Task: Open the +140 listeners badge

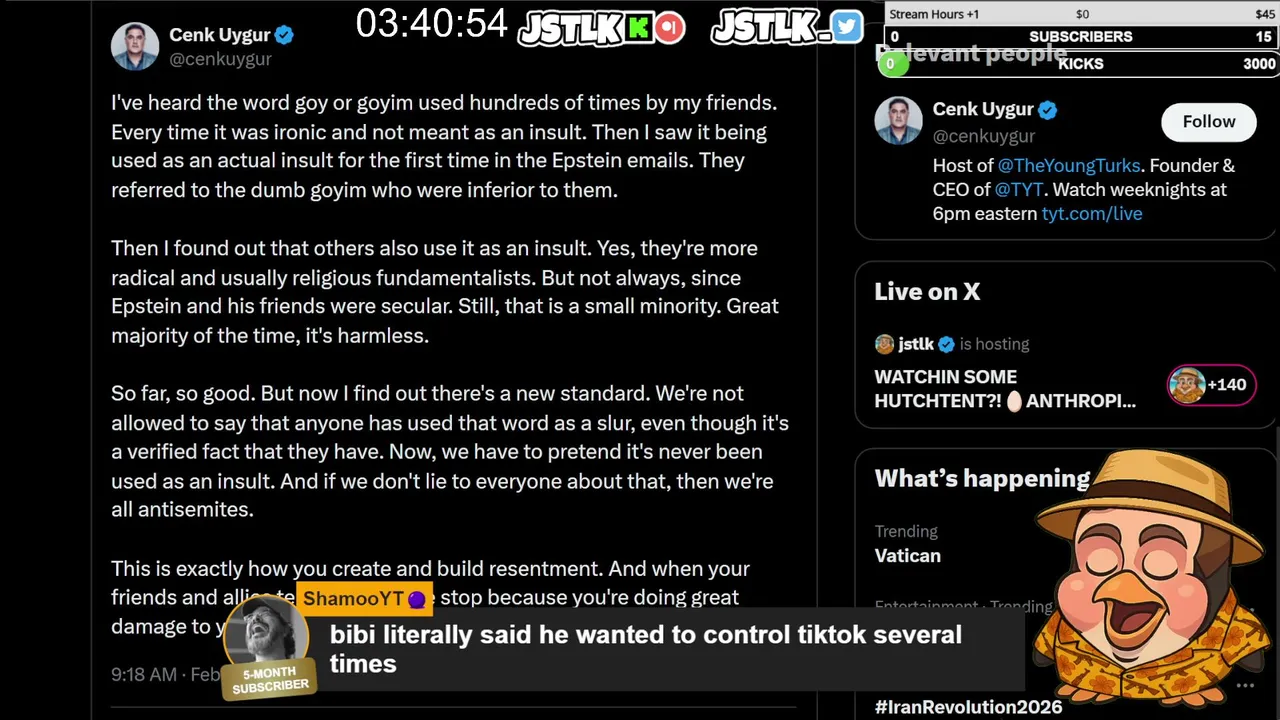Action: (x=1211, y=385)
